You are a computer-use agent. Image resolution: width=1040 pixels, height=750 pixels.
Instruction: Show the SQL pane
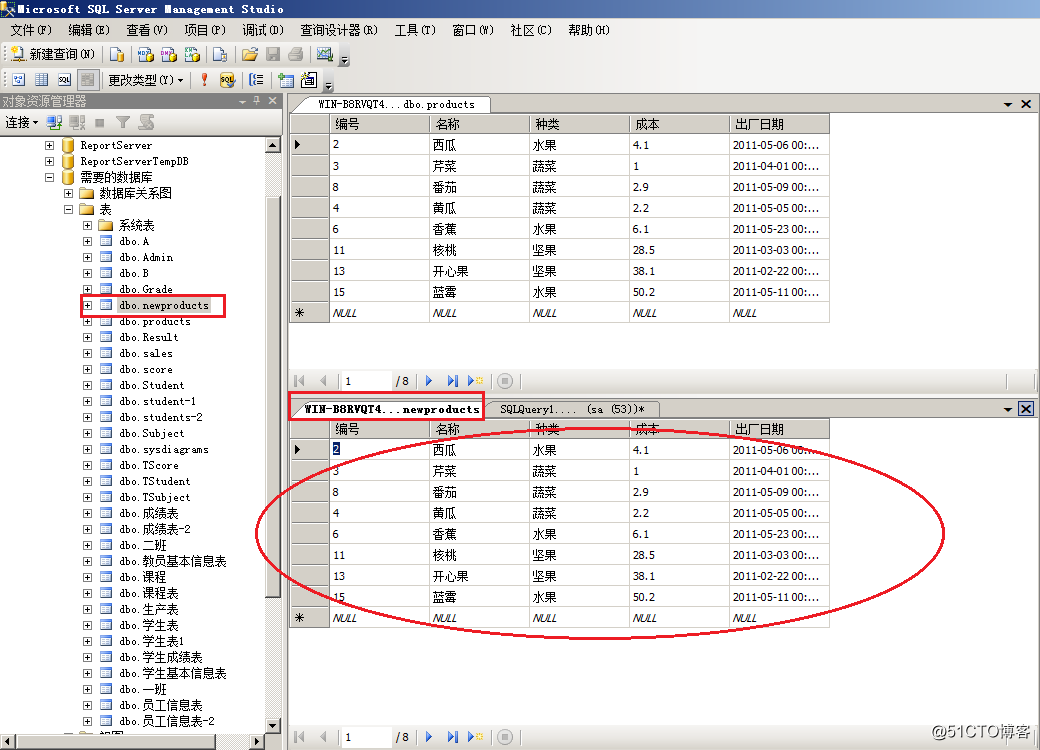64,80
